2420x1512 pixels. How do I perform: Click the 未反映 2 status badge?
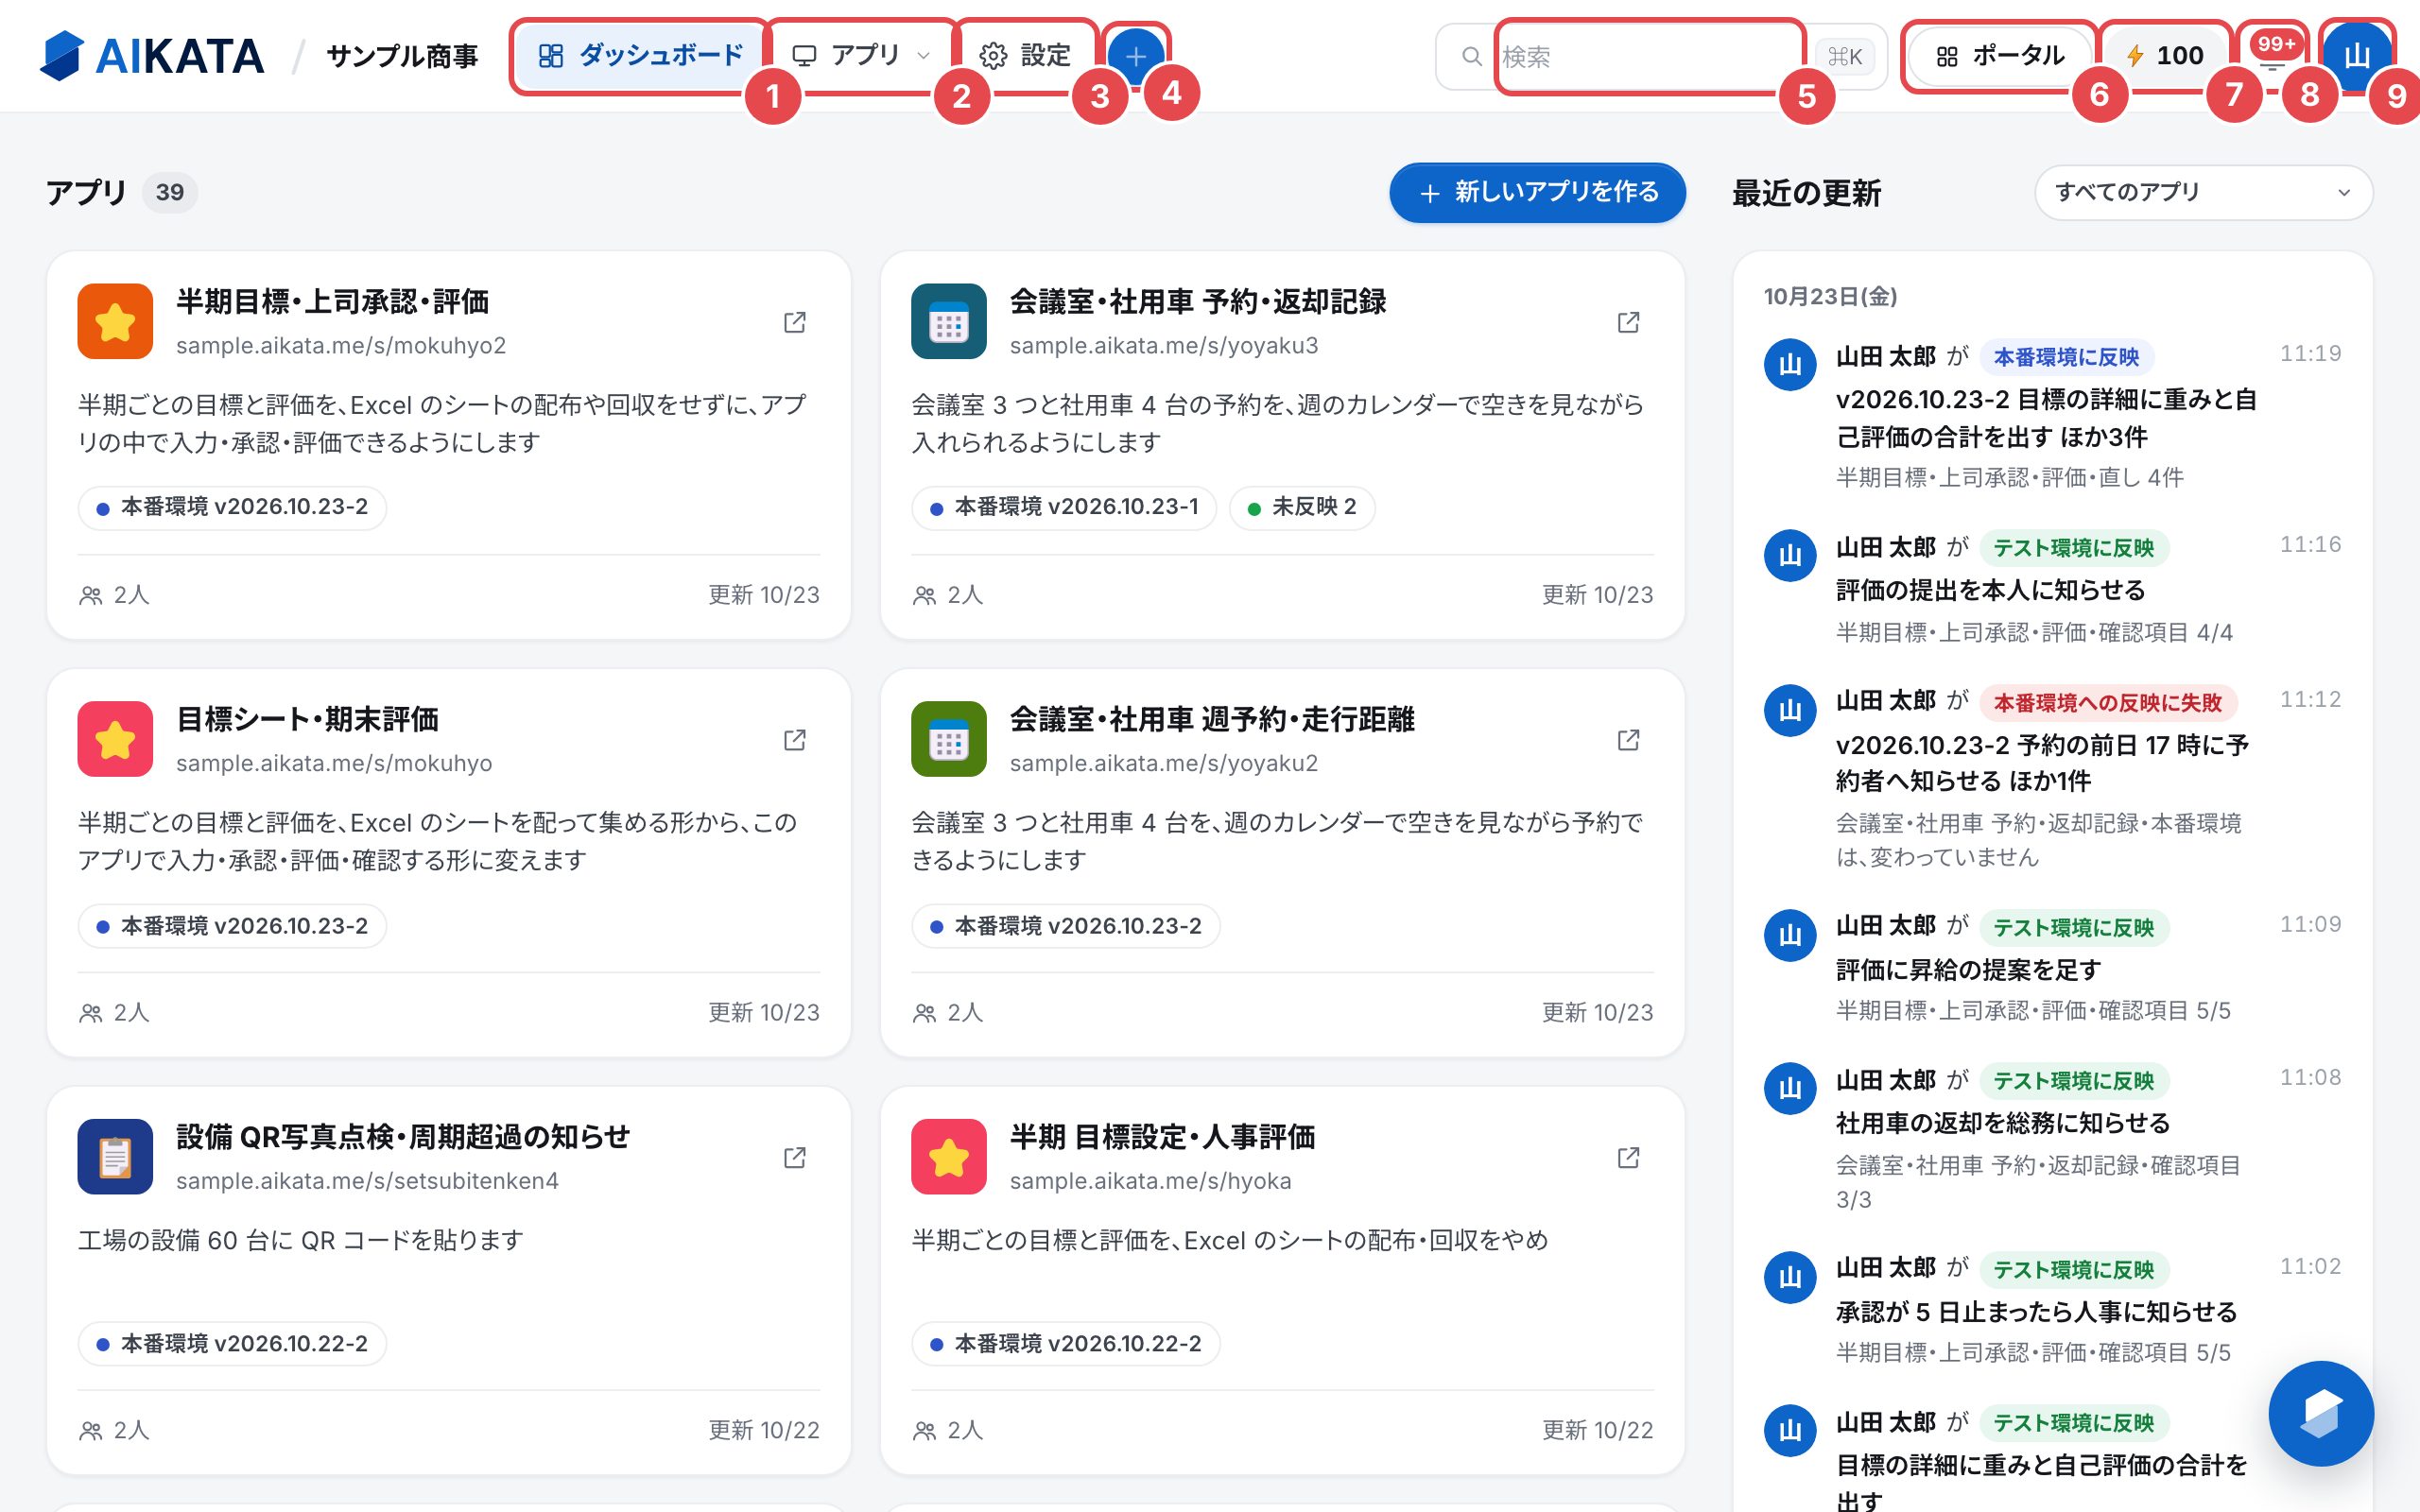[x=1302, y=507]
